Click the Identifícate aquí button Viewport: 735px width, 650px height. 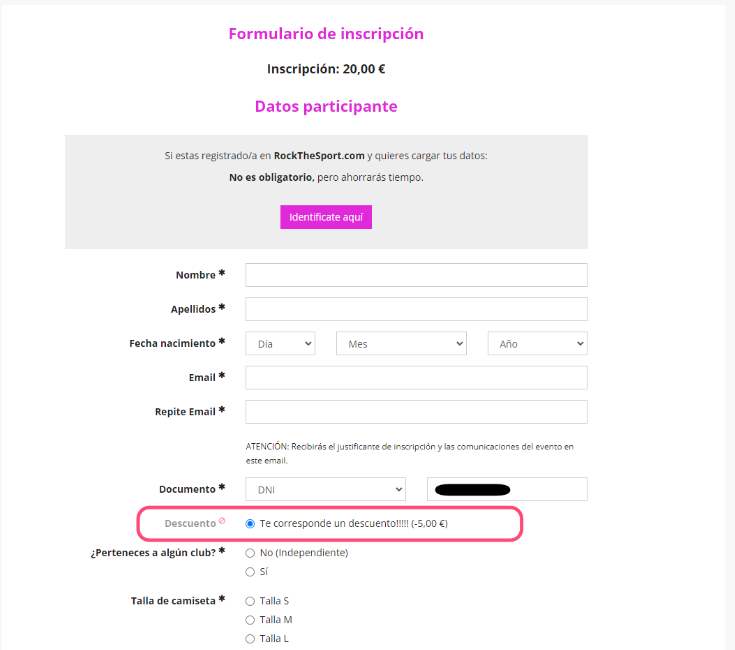(326, 217)
